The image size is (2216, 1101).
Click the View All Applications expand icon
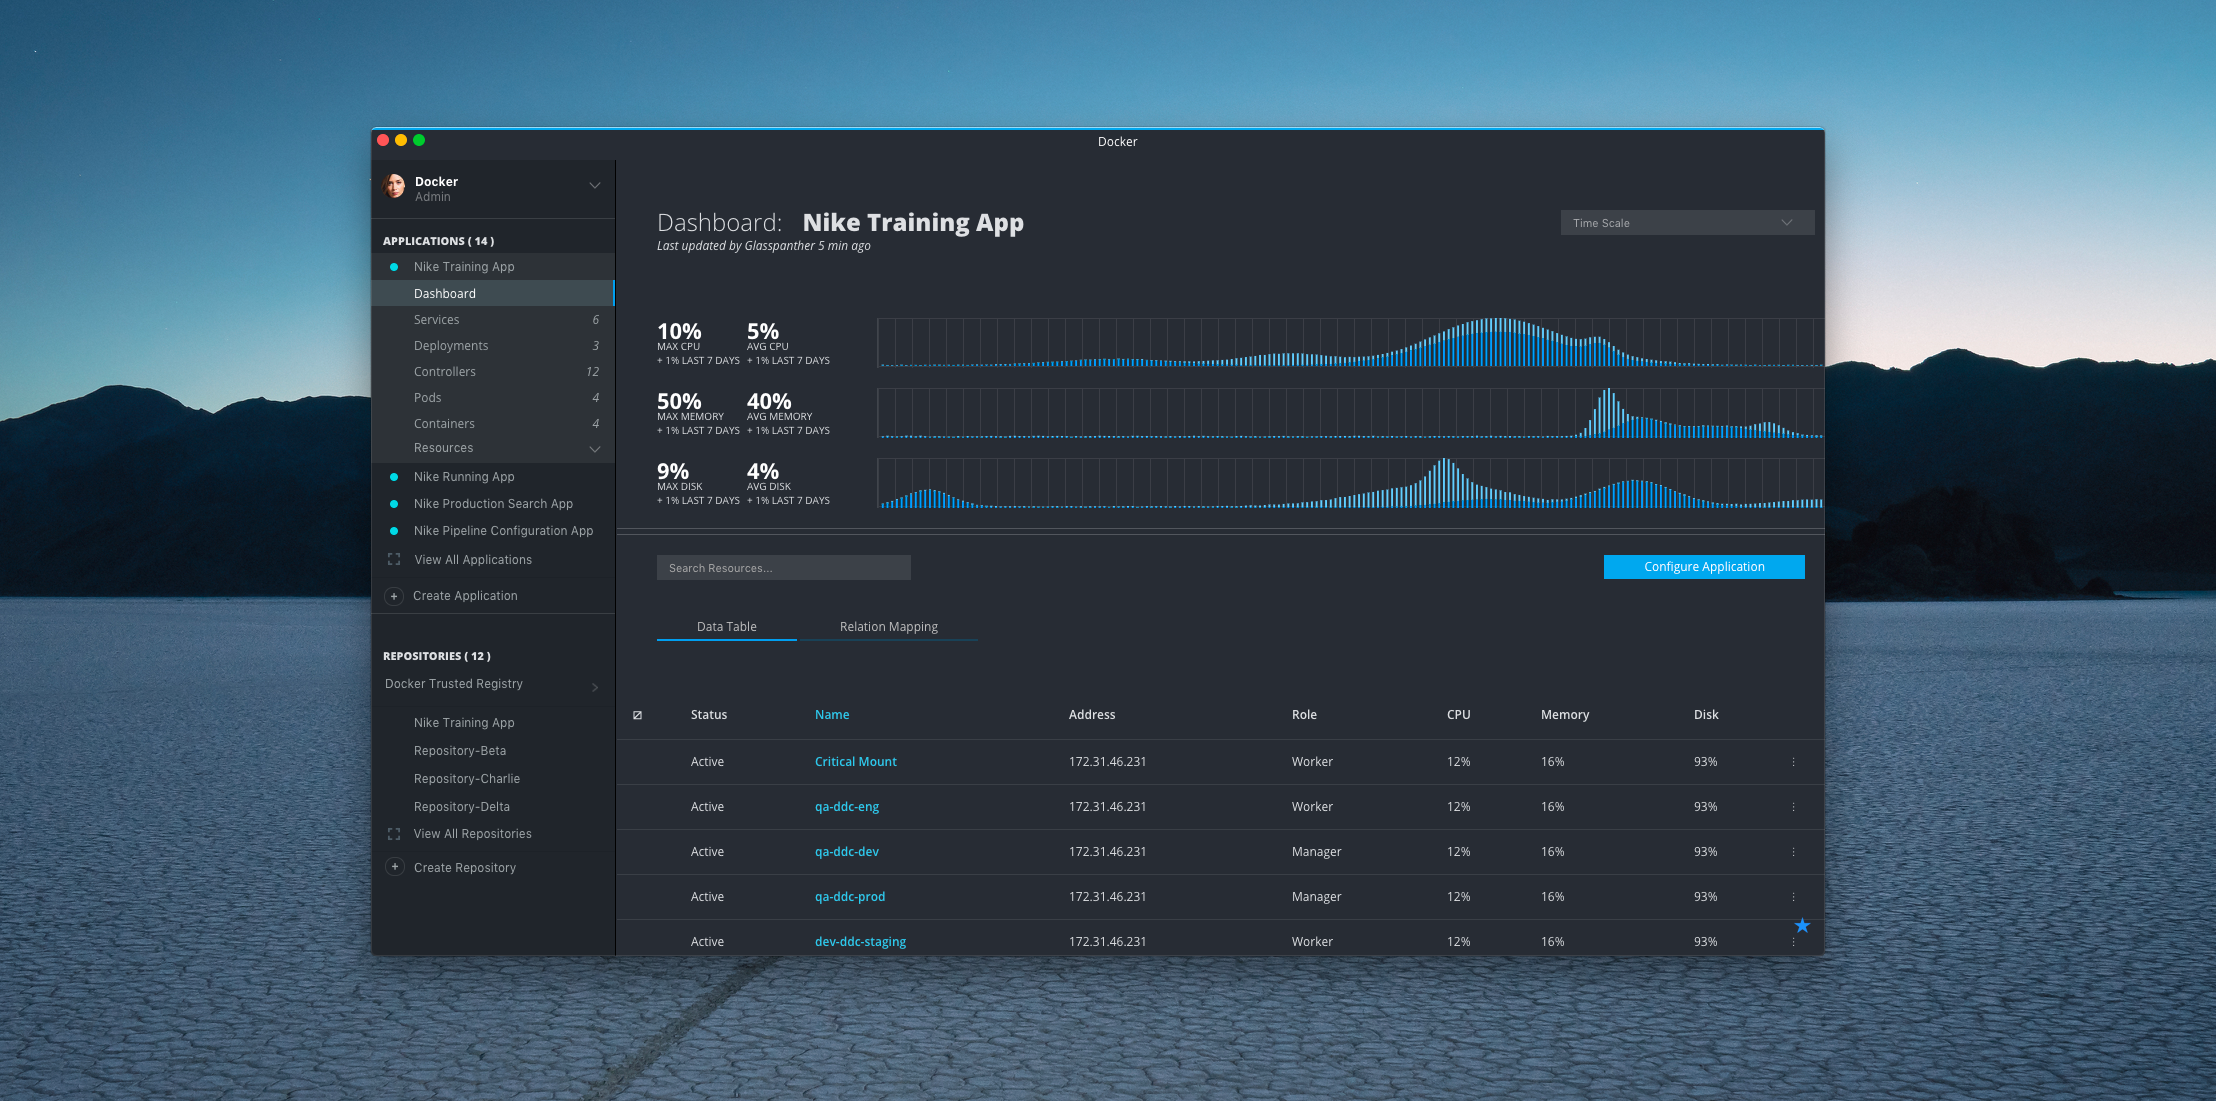point(394,560)
